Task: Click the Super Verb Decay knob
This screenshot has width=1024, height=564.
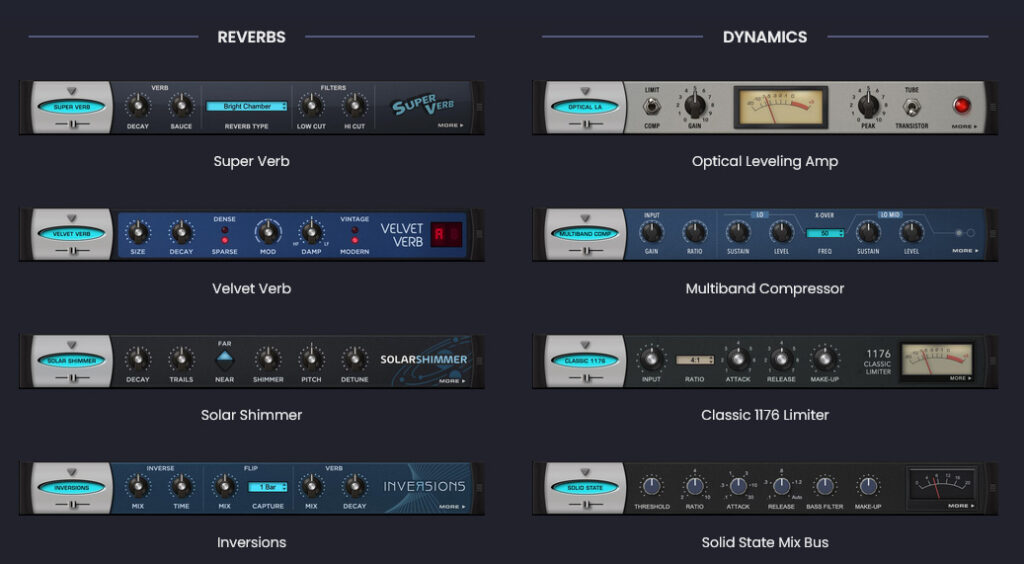Action: (x=138, y=106)
